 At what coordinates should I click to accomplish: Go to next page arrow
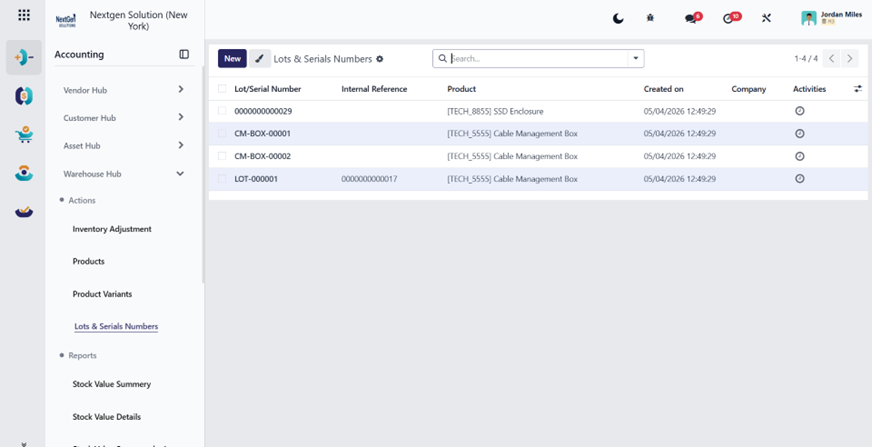pyautogui.click(x=850, y=58)
